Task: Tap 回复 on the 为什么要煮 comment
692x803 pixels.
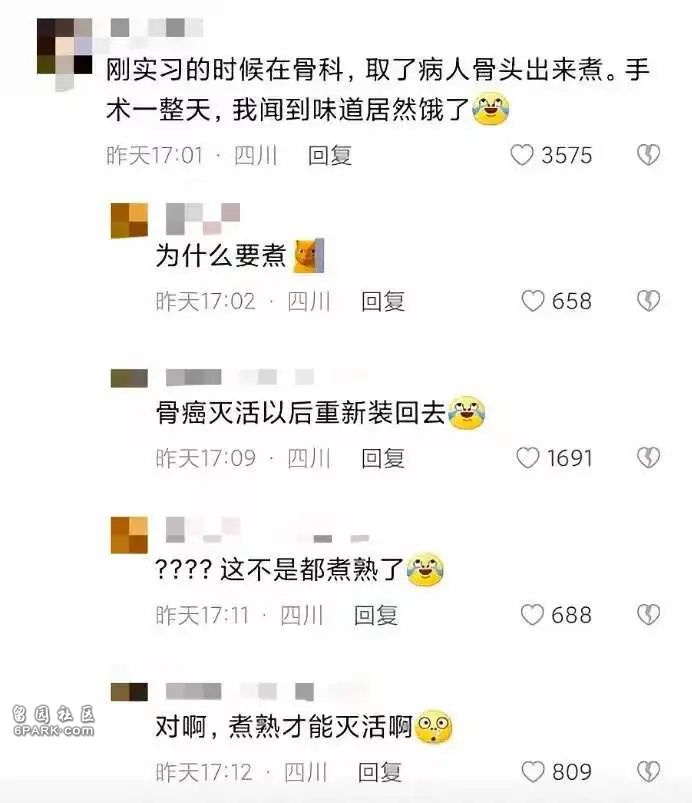Action: pyautogui.click(x=383, y=301)
